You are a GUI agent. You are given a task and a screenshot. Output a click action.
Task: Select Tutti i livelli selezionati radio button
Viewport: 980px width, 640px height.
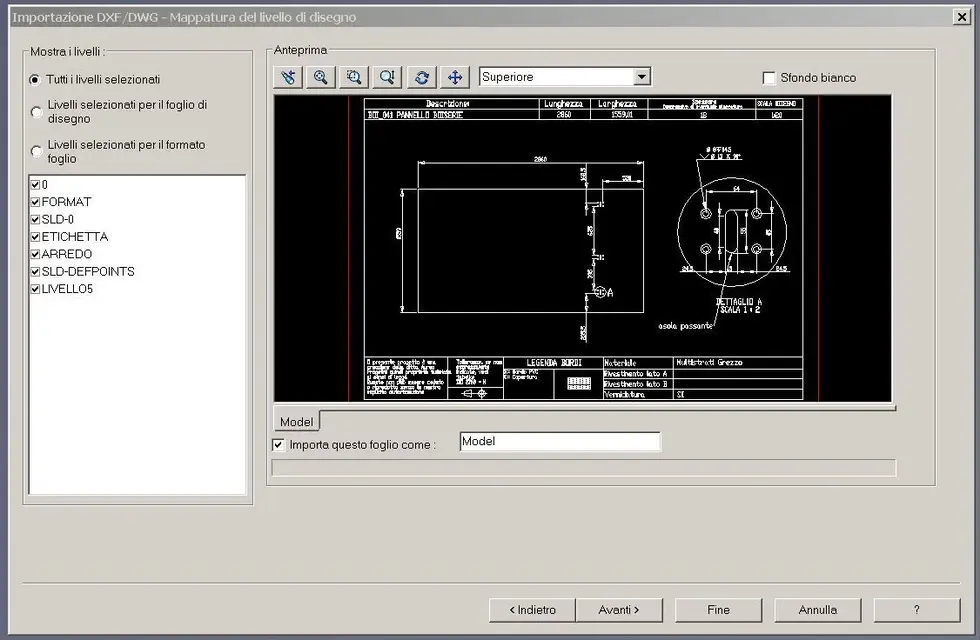click(x=35, y=79)
